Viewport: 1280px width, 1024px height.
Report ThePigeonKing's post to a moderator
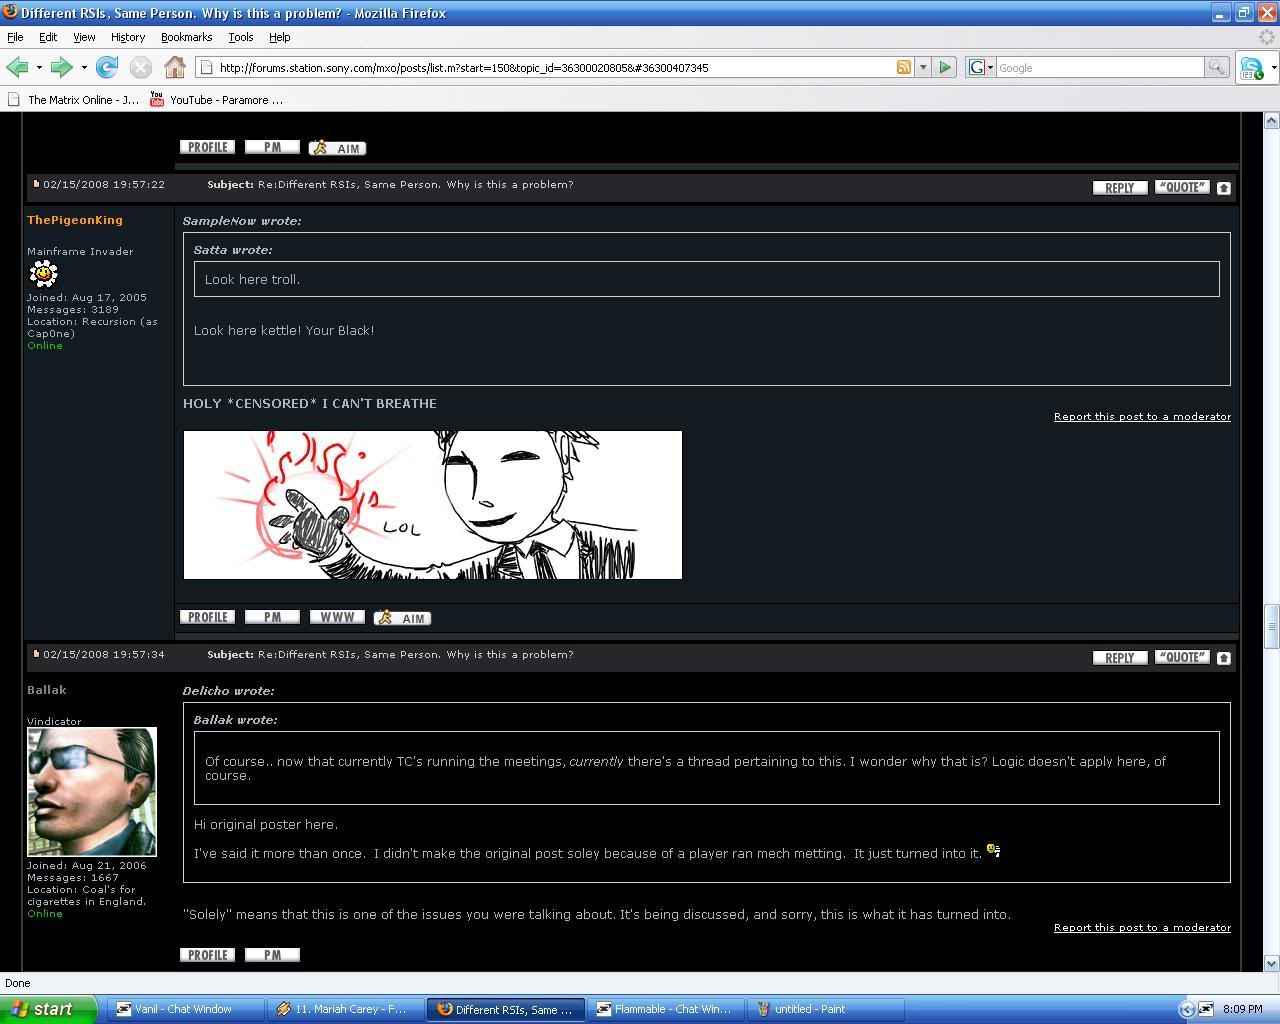(x=1141, y=416)
